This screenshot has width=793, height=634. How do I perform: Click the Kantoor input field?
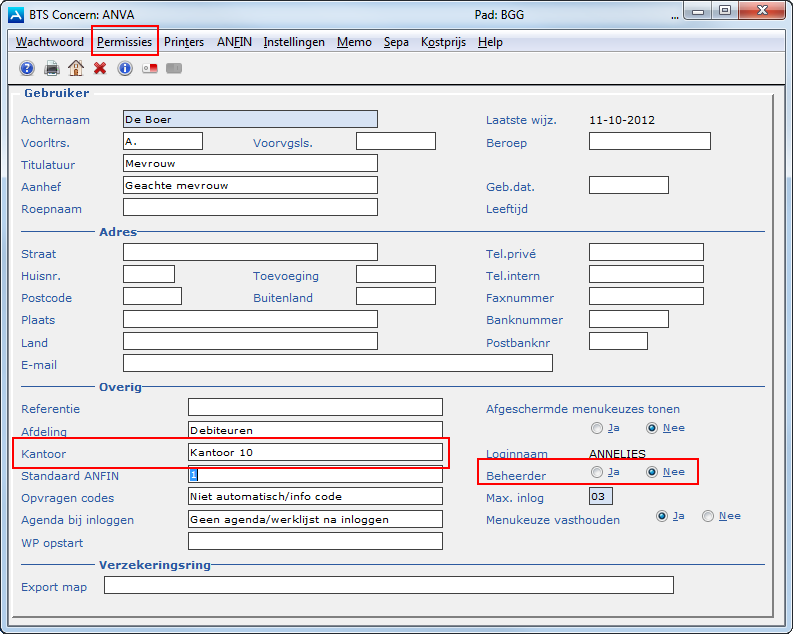click(315, 452)
